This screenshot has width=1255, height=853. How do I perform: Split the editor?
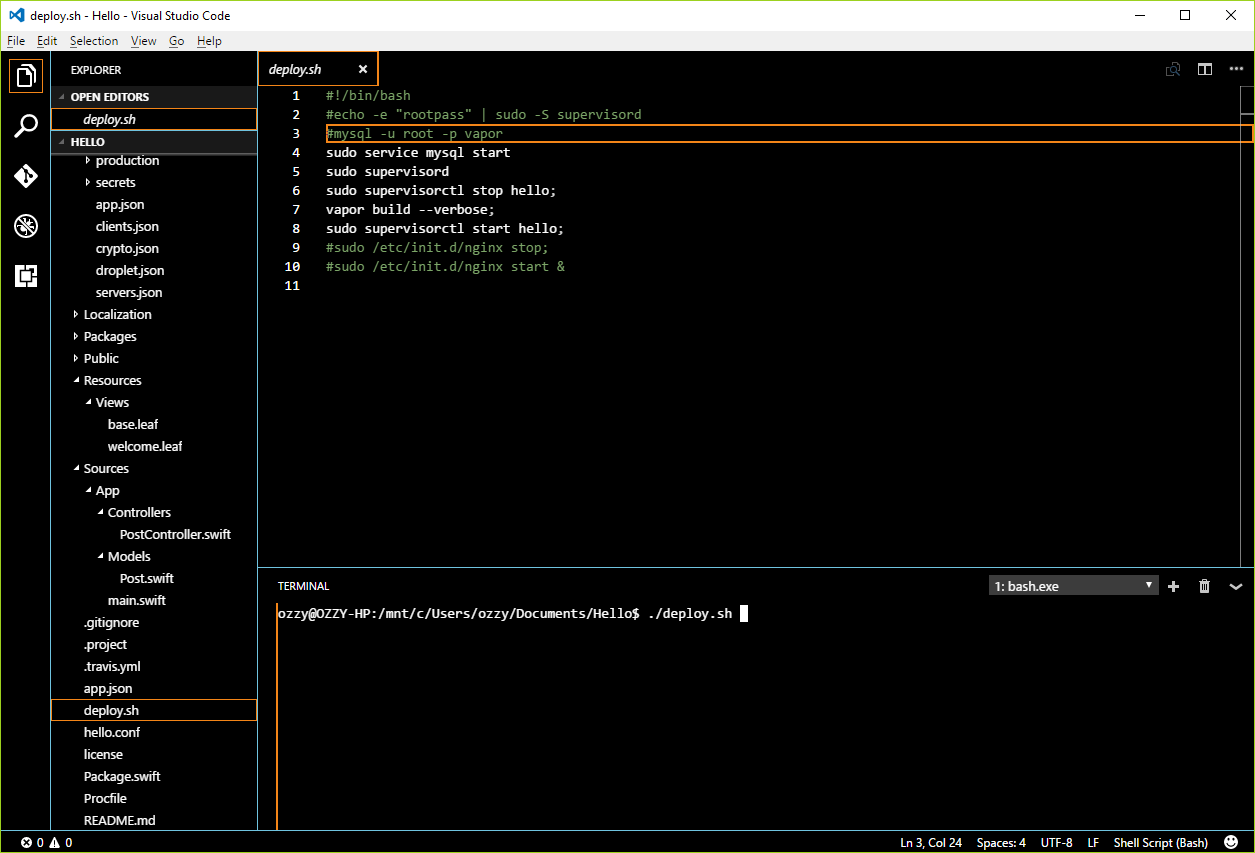pos(1205,69)
